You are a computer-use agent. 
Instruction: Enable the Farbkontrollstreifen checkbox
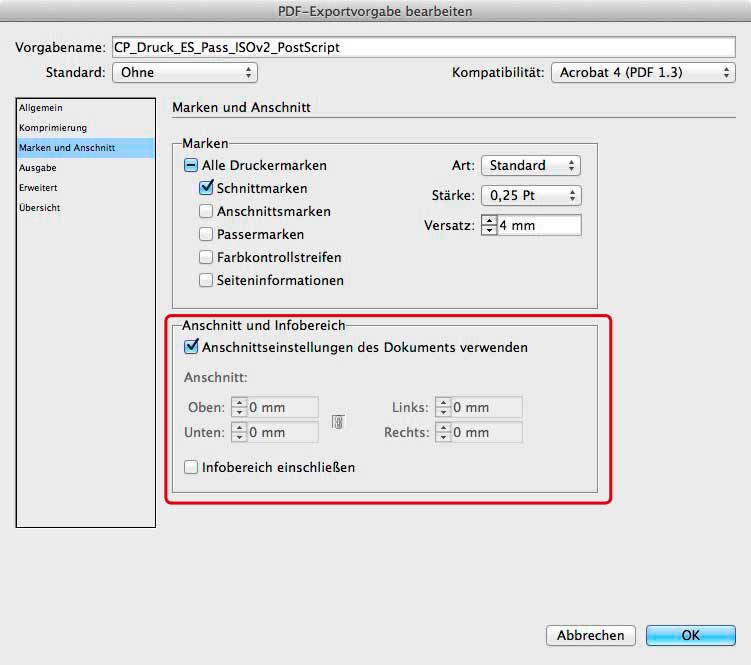[206, 257]
